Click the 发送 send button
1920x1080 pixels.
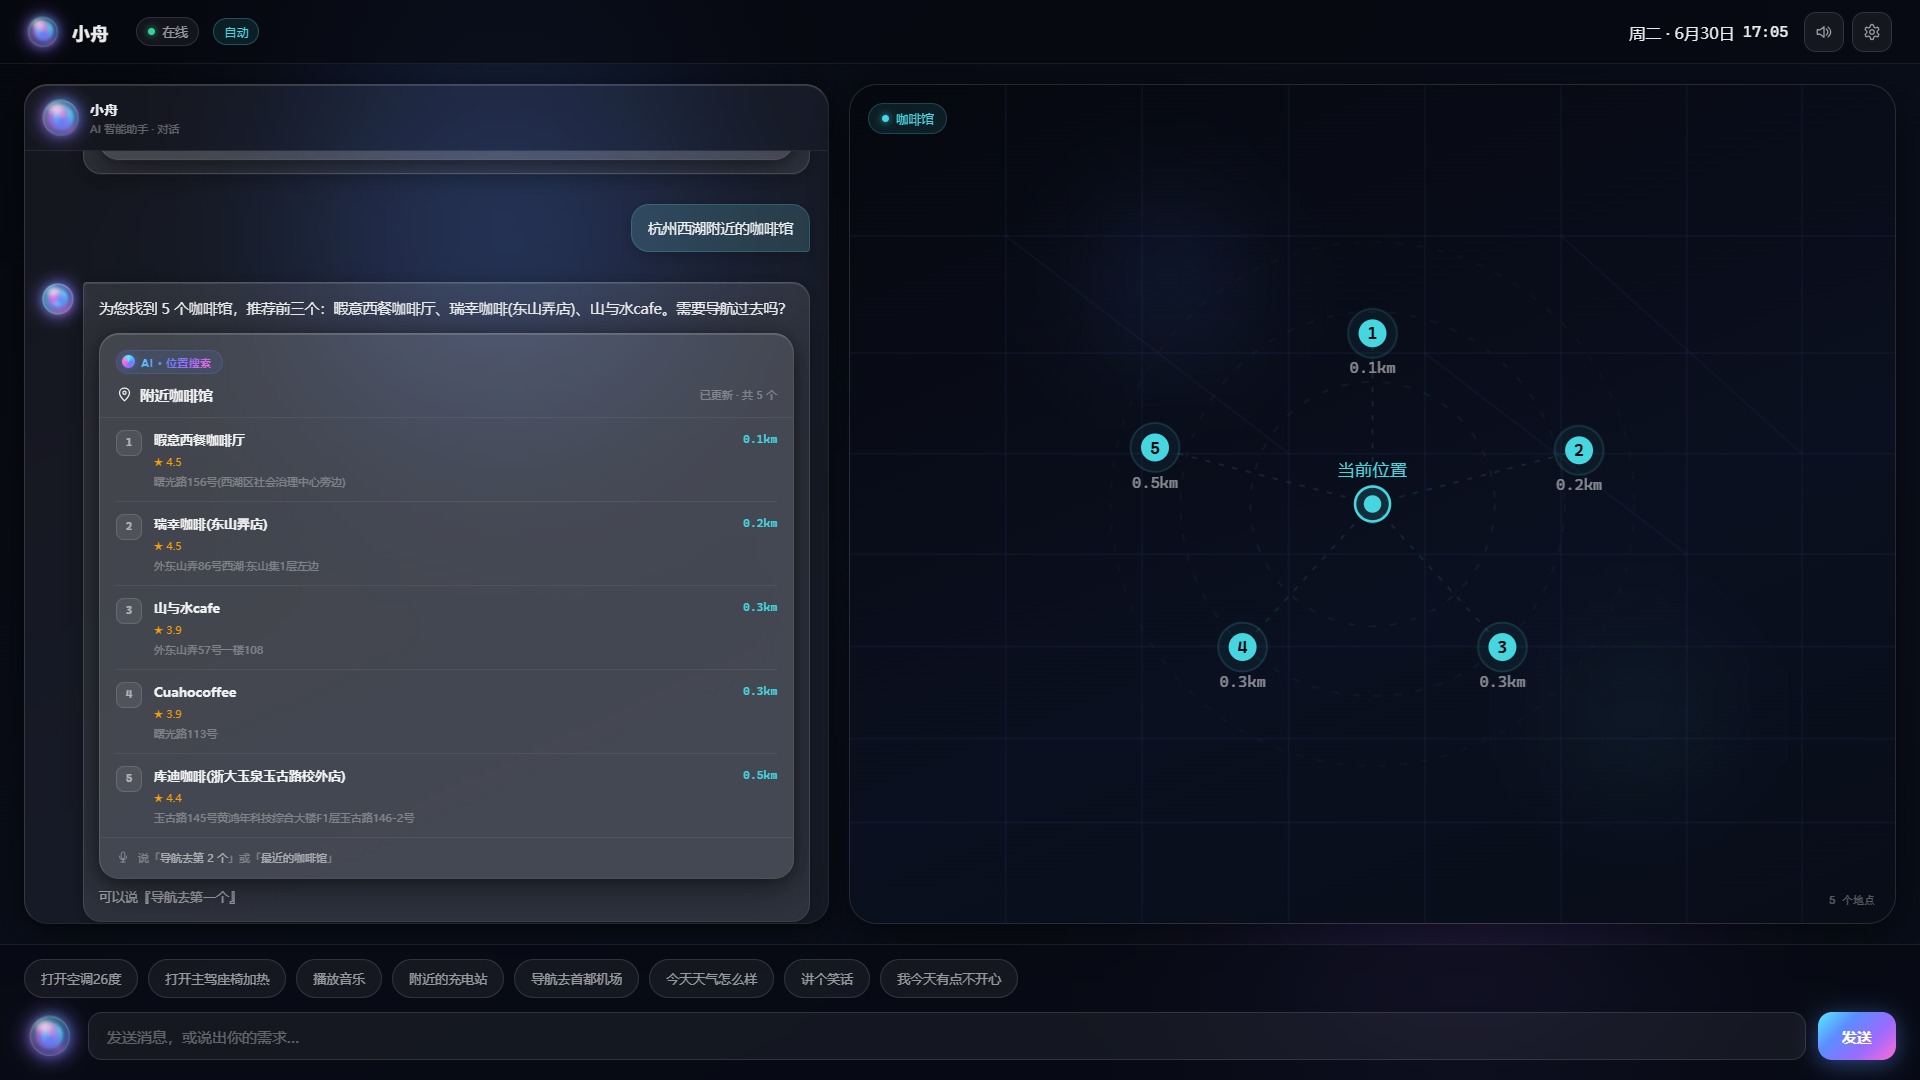pos(1856,1036)
